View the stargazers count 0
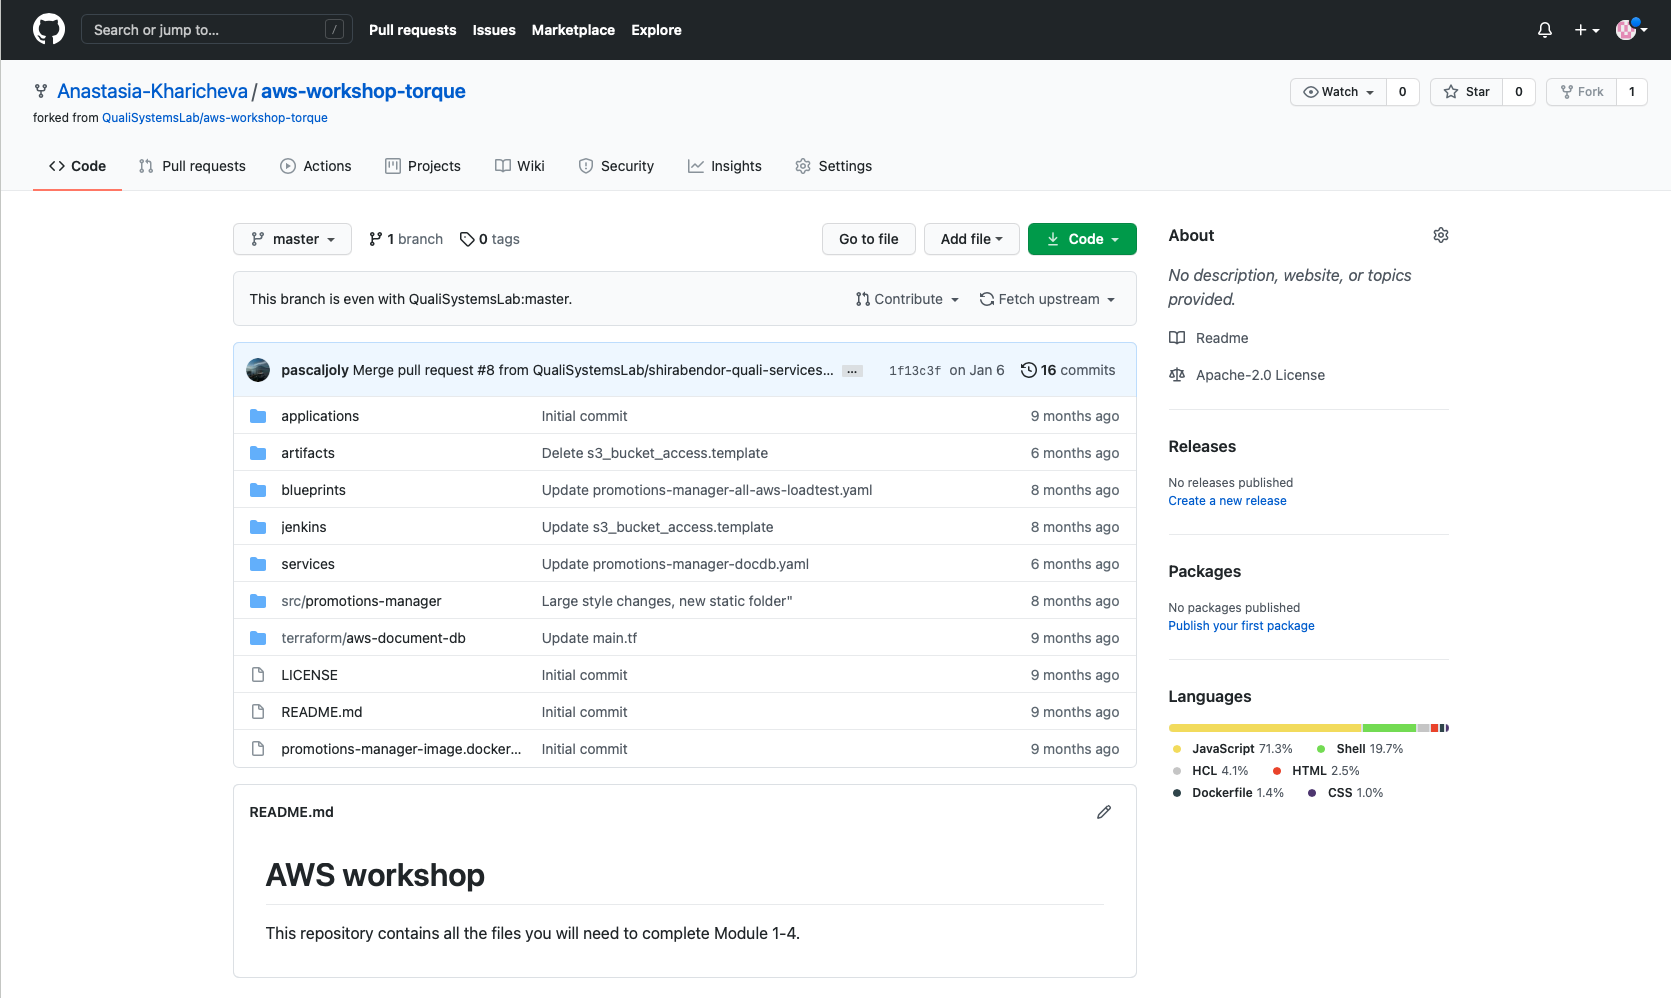 (x=1519, y=92)
